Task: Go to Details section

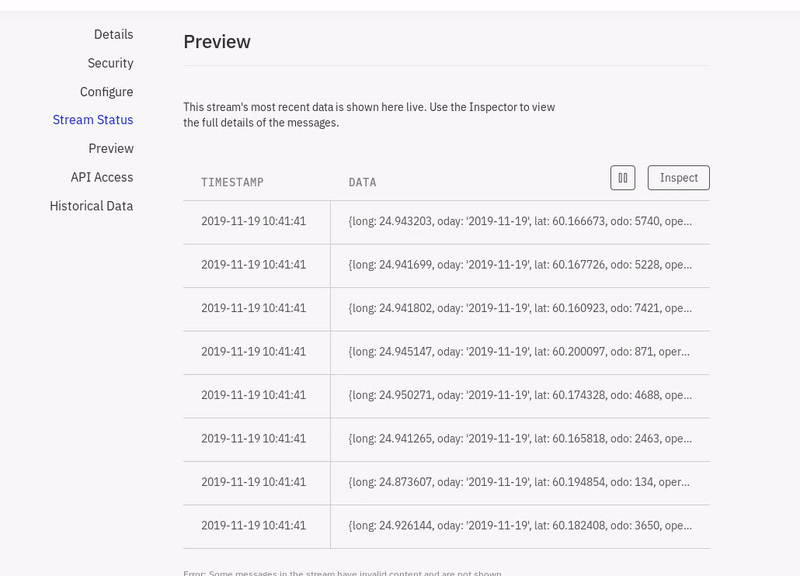Action: pos(113,34)
